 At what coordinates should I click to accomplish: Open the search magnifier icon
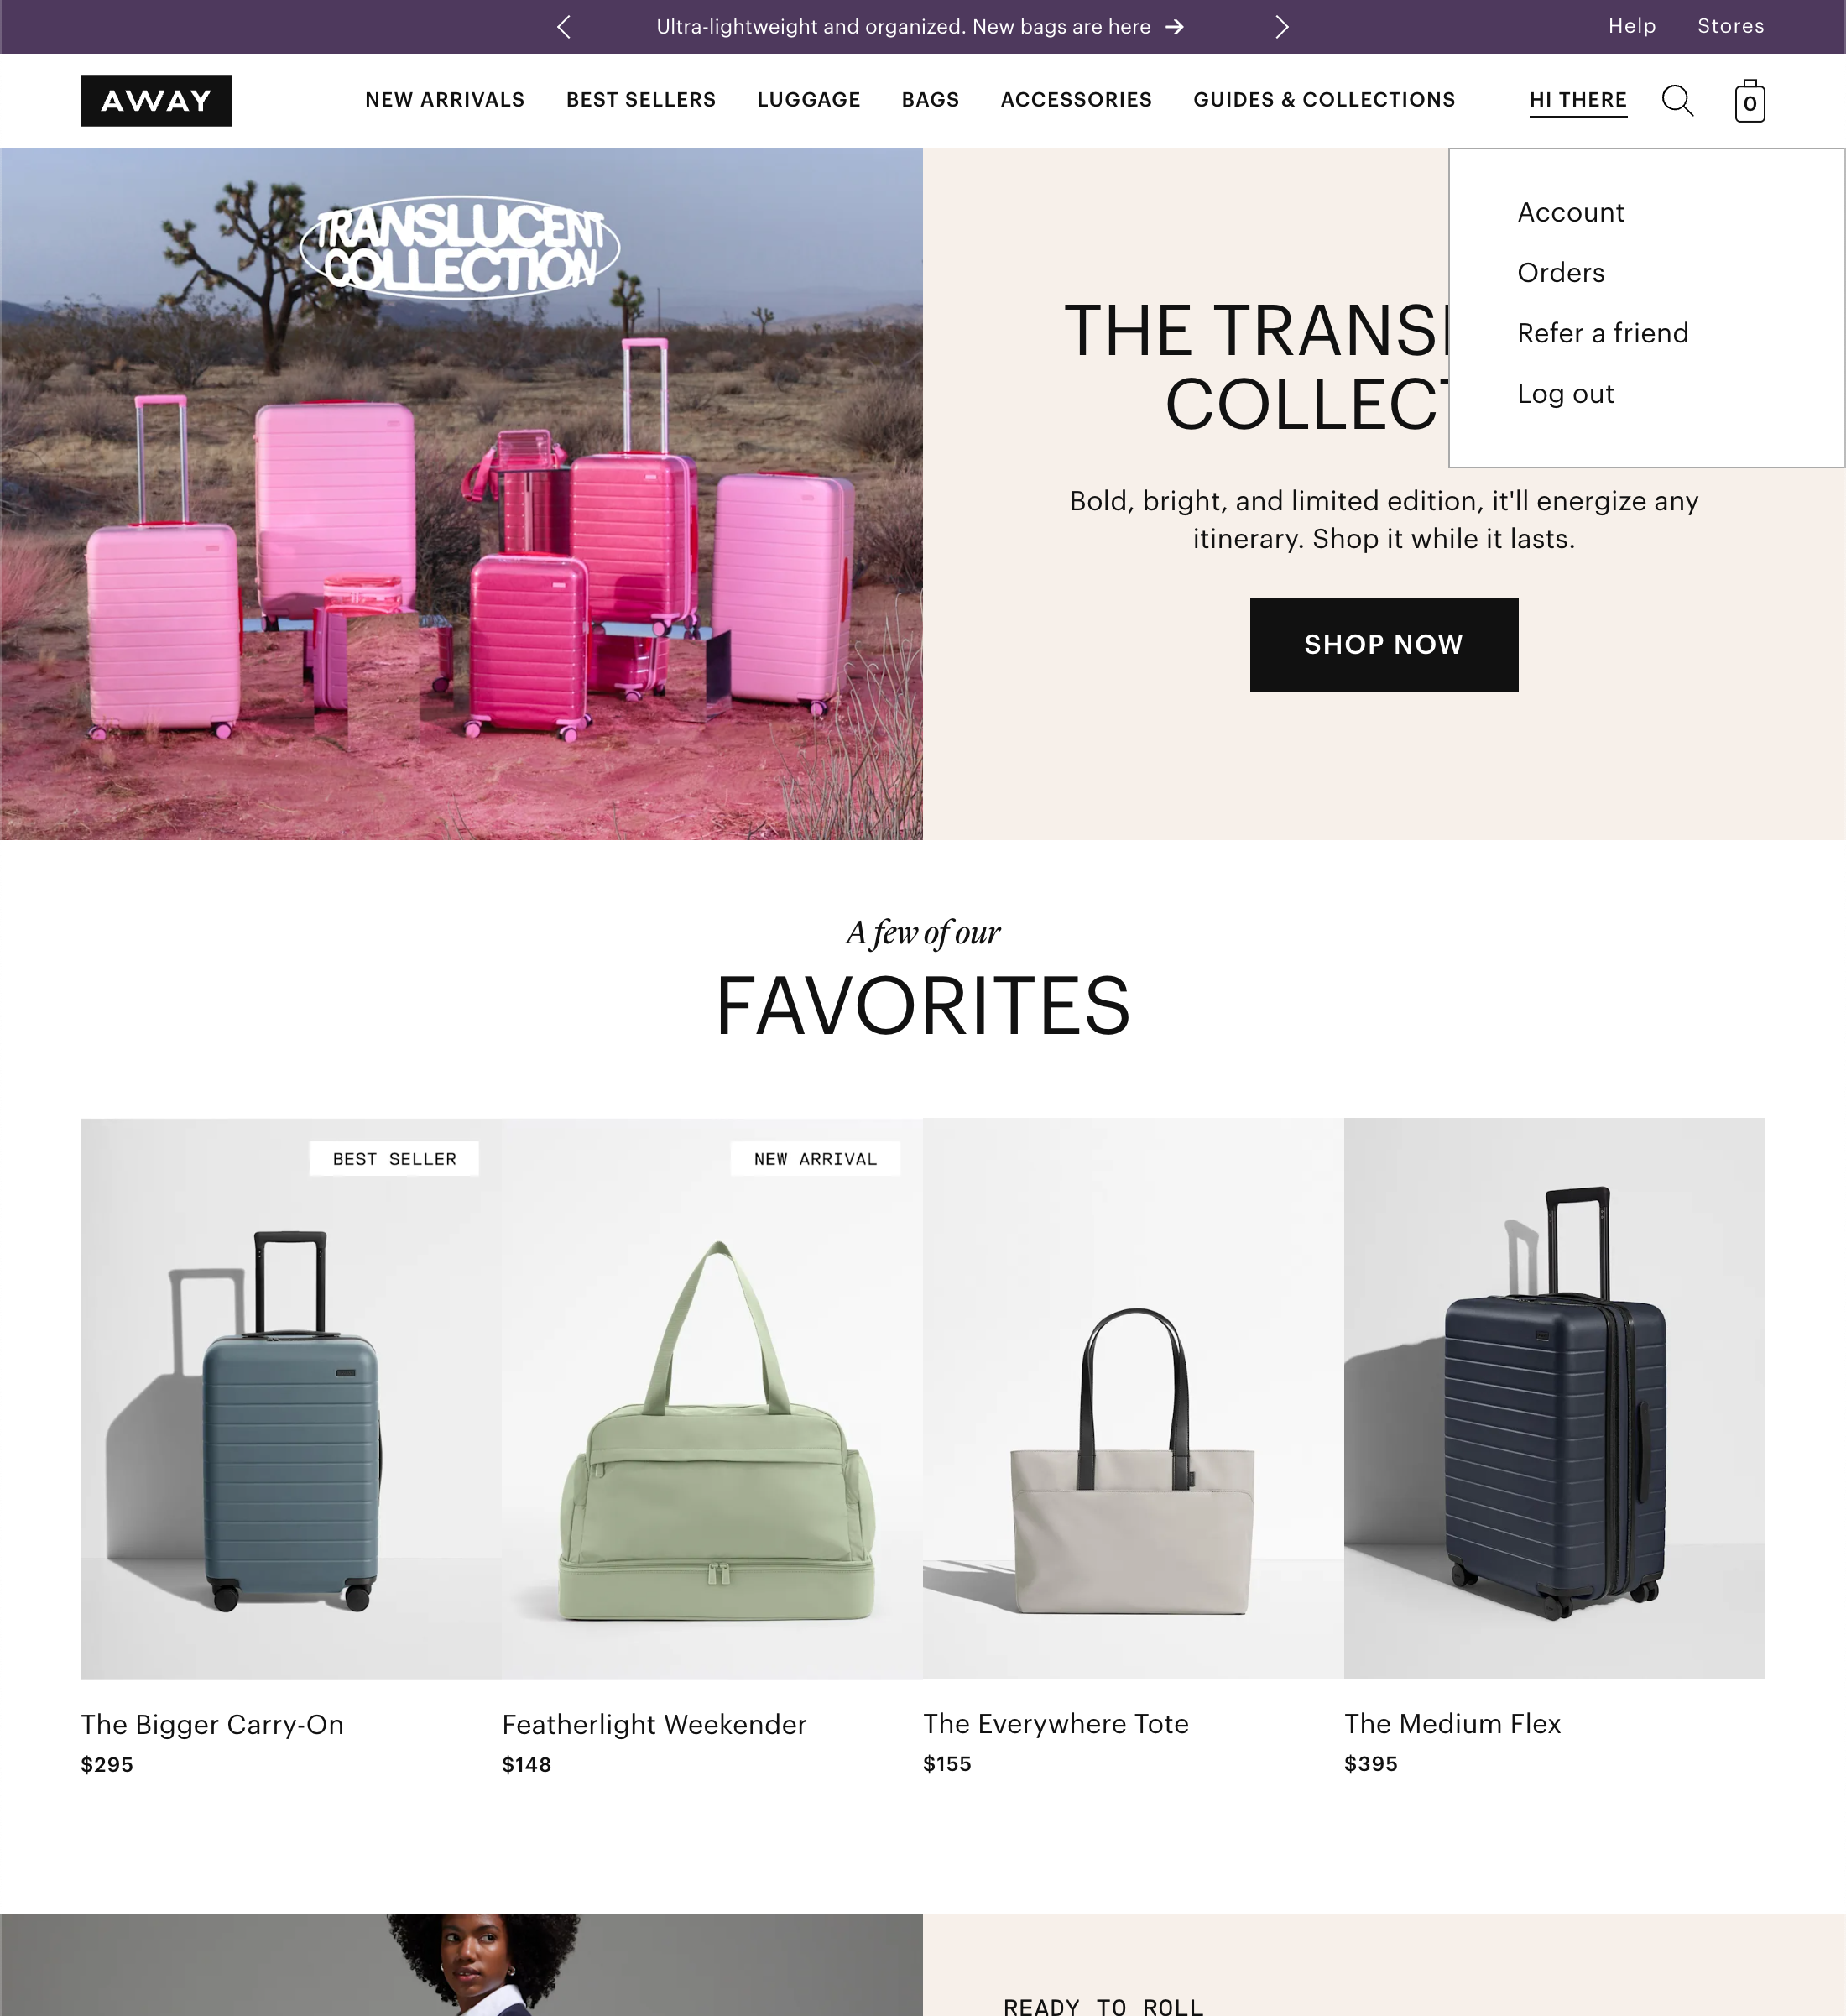coord(1677,101)
